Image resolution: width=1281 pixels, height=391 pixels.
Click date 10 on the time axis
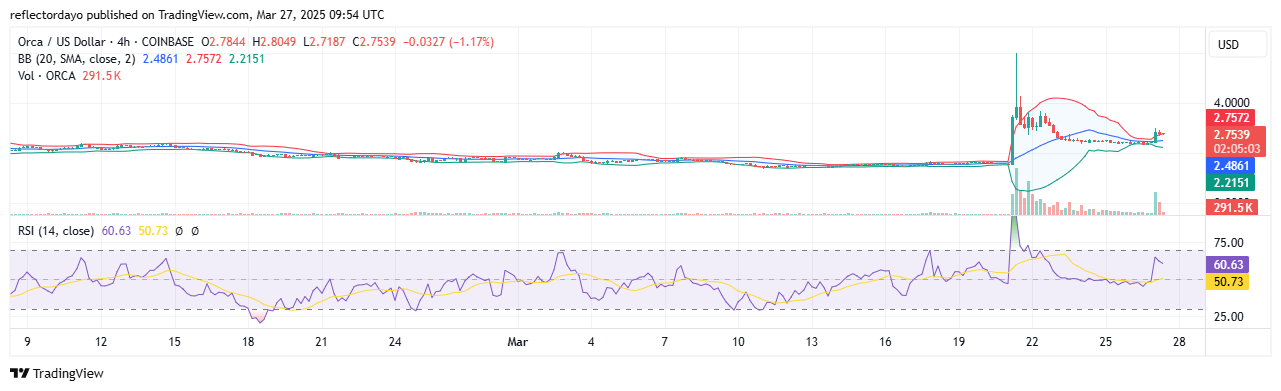tap(738, 342)
